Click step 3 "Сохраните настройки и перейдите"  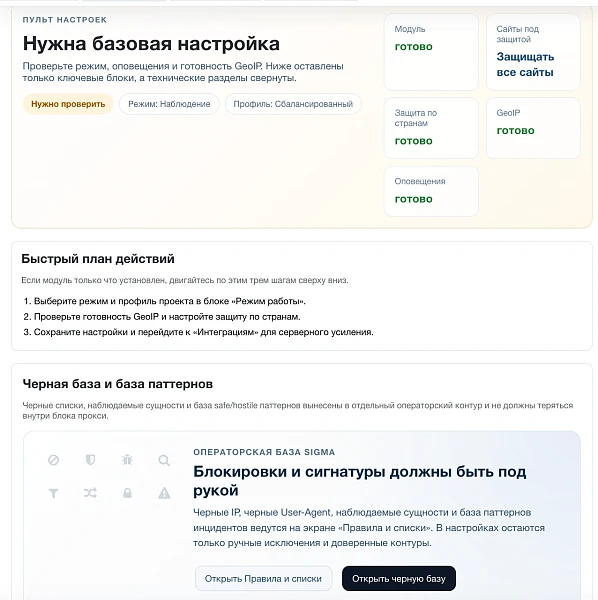198,332
